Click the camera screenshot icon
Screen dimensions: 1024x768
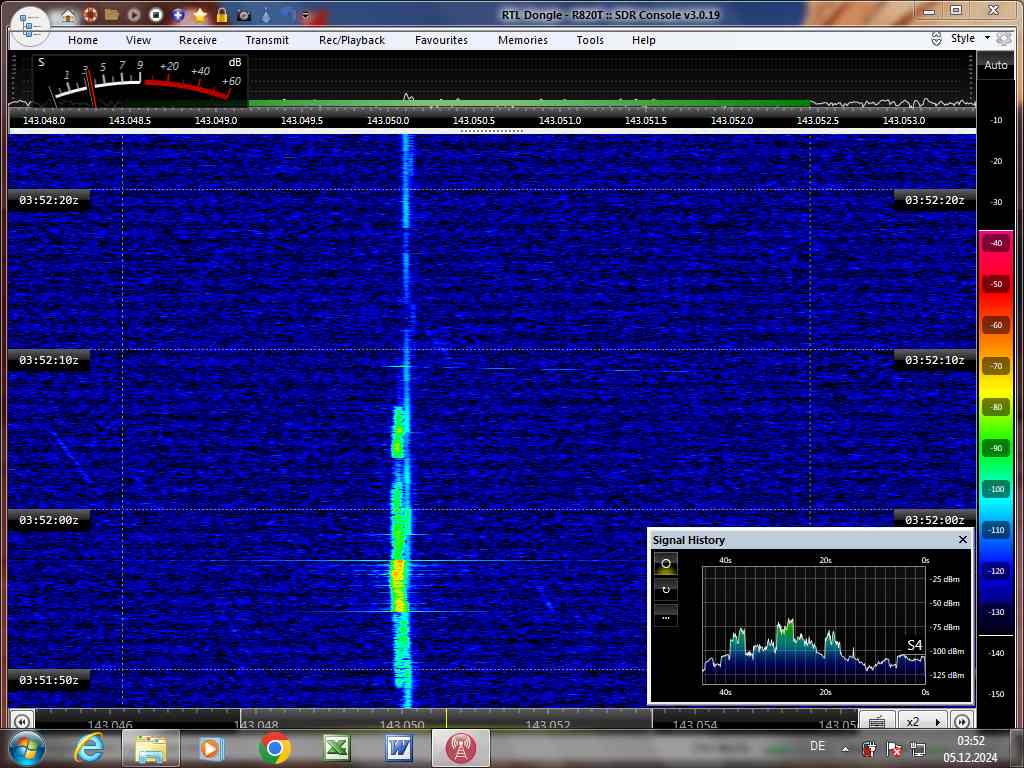[x=244, y=15]
